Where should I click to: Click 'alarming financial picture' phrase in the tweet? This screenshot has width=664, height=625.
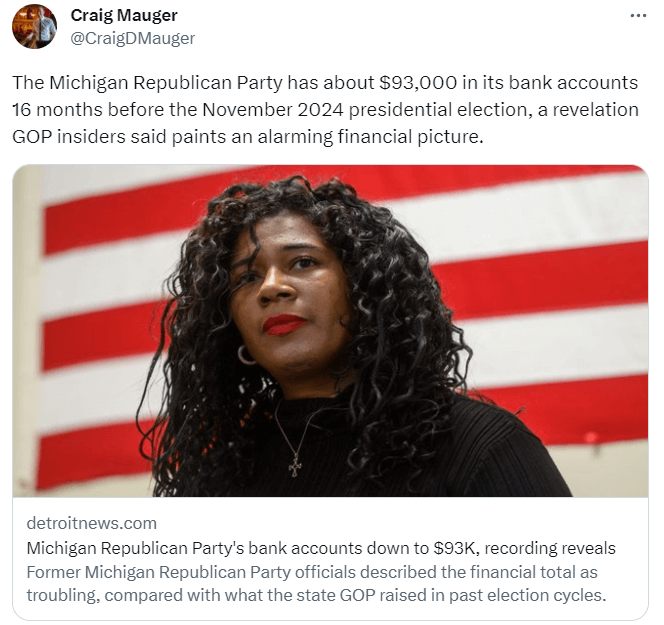tap(370, 137)
